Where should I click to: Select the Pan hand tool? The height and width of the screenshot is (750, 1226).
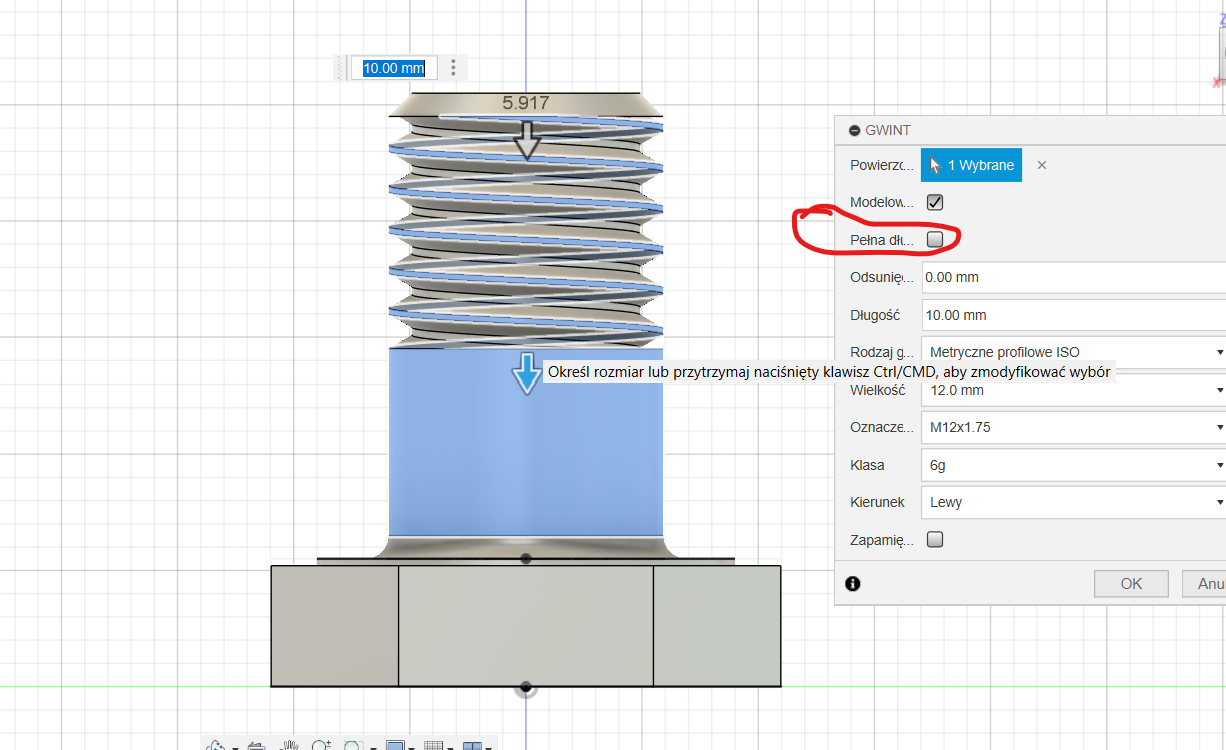290,746
